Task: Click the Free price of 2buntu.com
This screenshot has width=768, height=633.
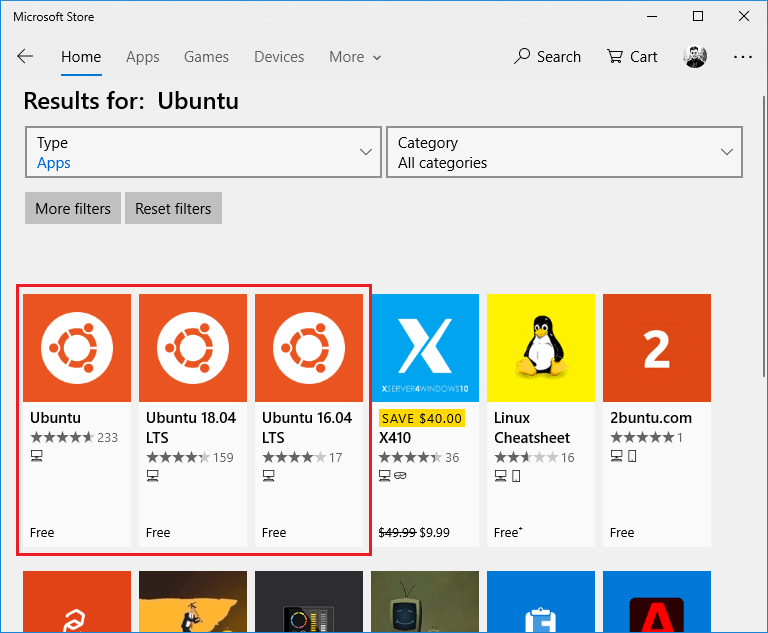Action: point(622,533)
